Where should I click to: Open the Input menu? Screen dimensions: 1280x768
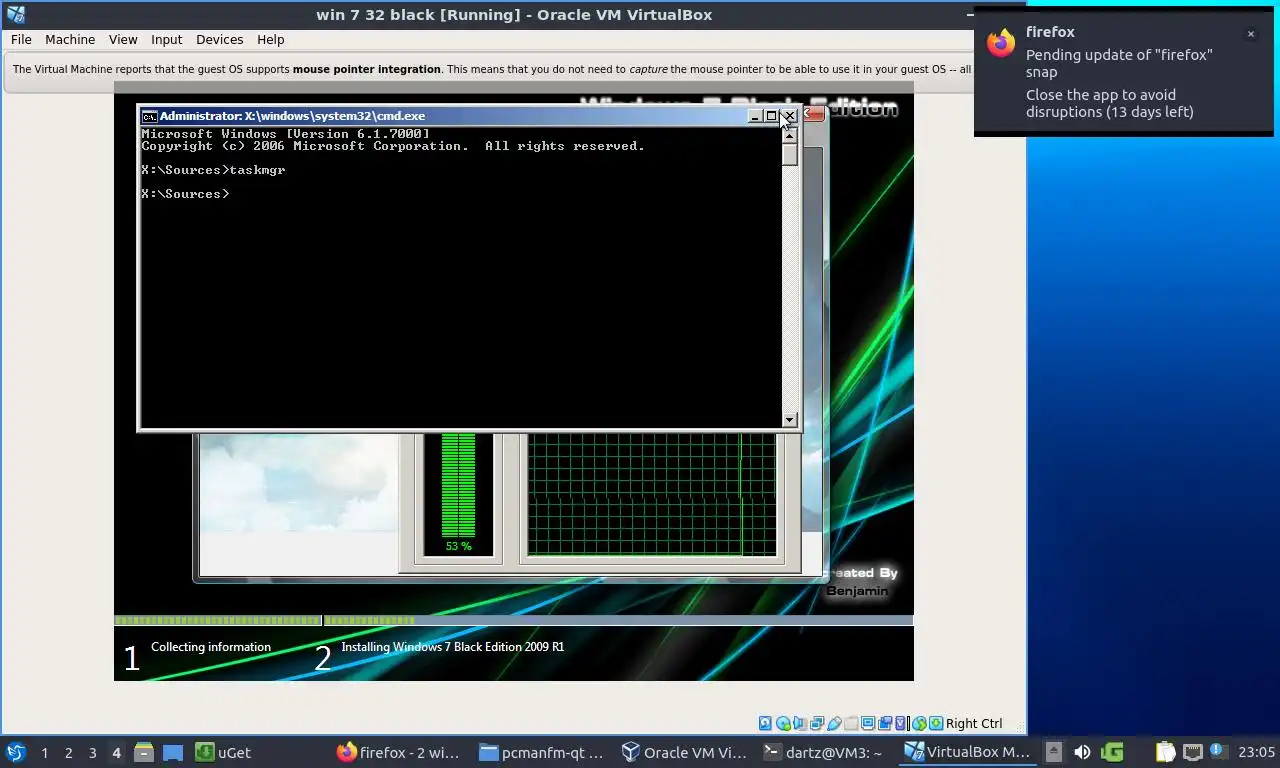(167, 39)
